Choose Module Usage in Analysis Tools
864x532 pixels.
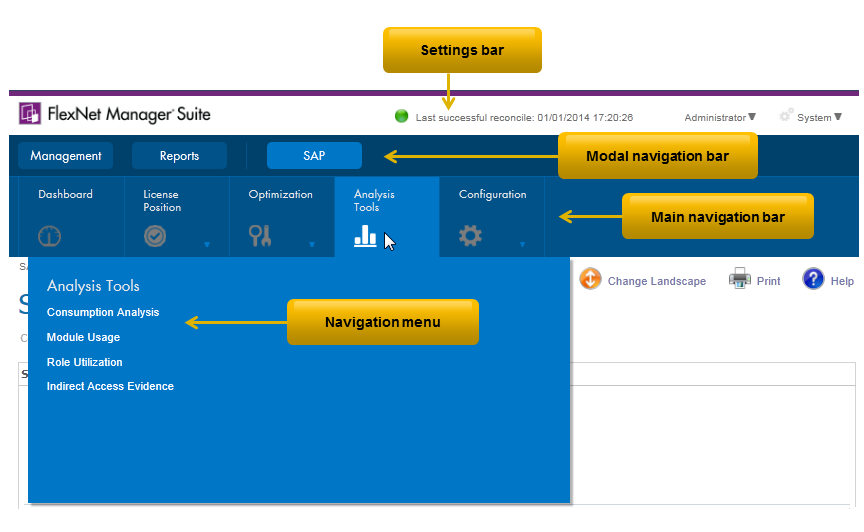tap(83, 337)
